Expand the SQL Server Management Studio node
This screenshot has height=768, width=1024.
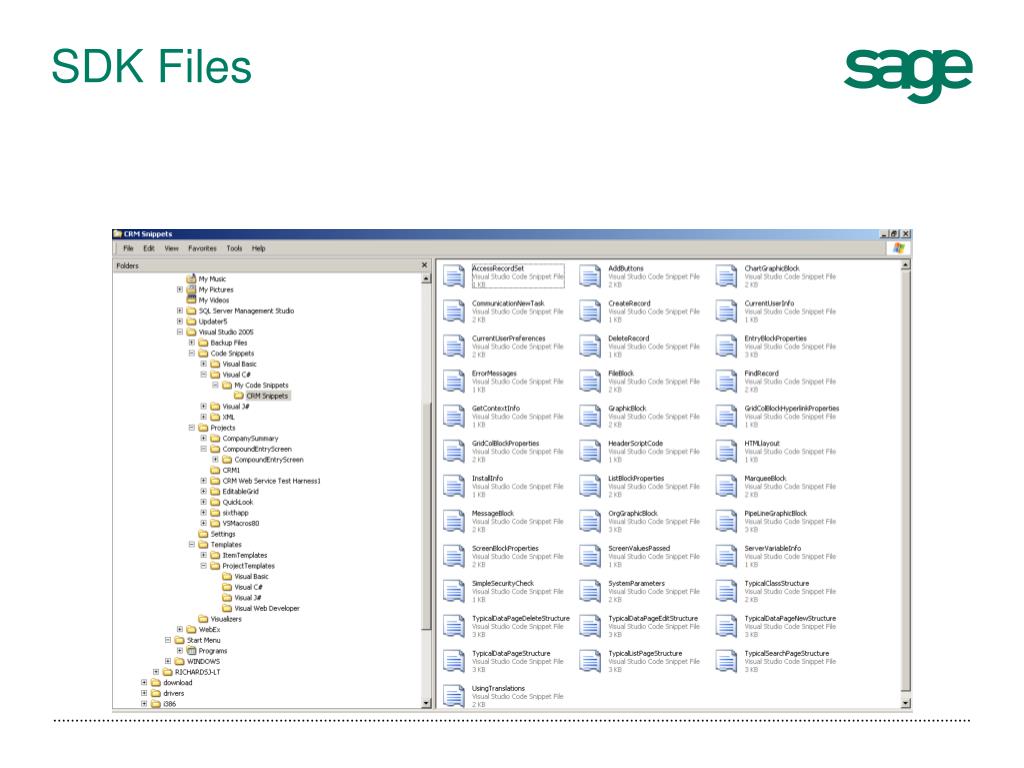(x=180, y=311)
